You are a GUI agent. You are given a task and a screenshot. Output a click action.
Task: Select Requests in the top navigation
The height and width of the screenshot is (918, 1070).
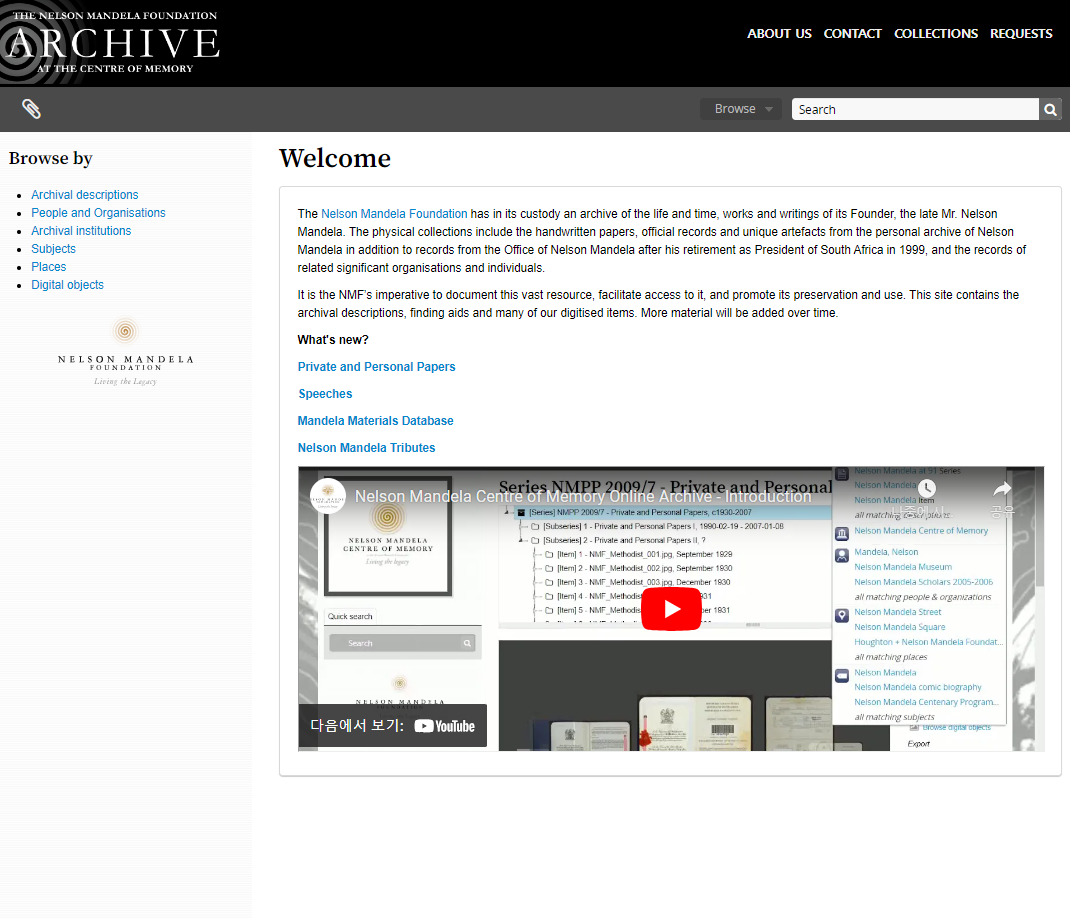pyautogui.click(x=1021, y=33)
